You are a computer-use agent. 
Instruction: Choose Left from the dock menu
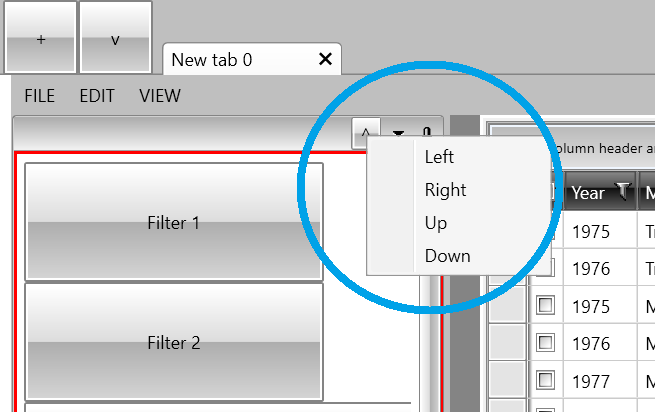(x=439, y=157)
